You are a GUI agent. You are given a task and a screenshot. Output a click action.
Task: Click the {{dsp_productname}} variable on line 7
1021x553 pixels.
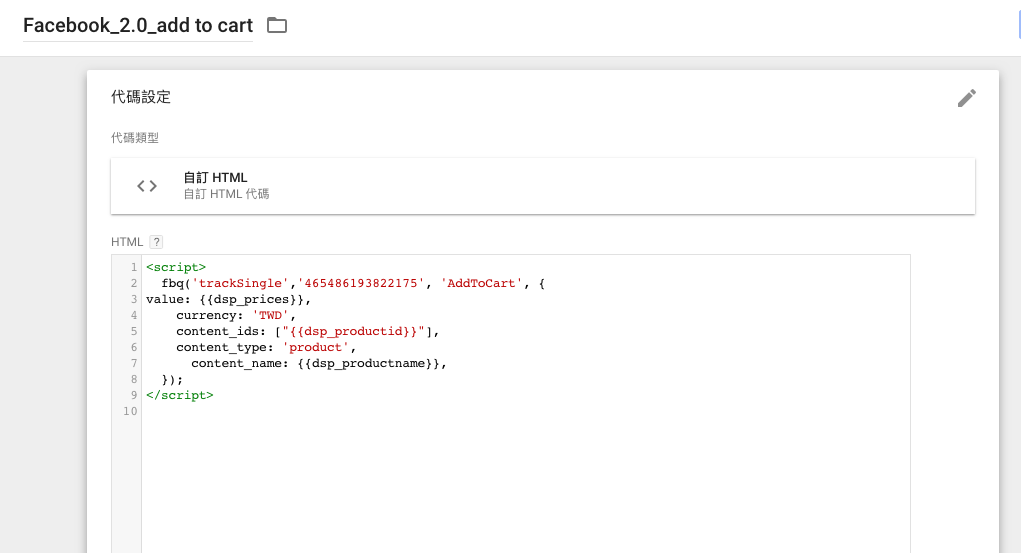coord(369,363)
